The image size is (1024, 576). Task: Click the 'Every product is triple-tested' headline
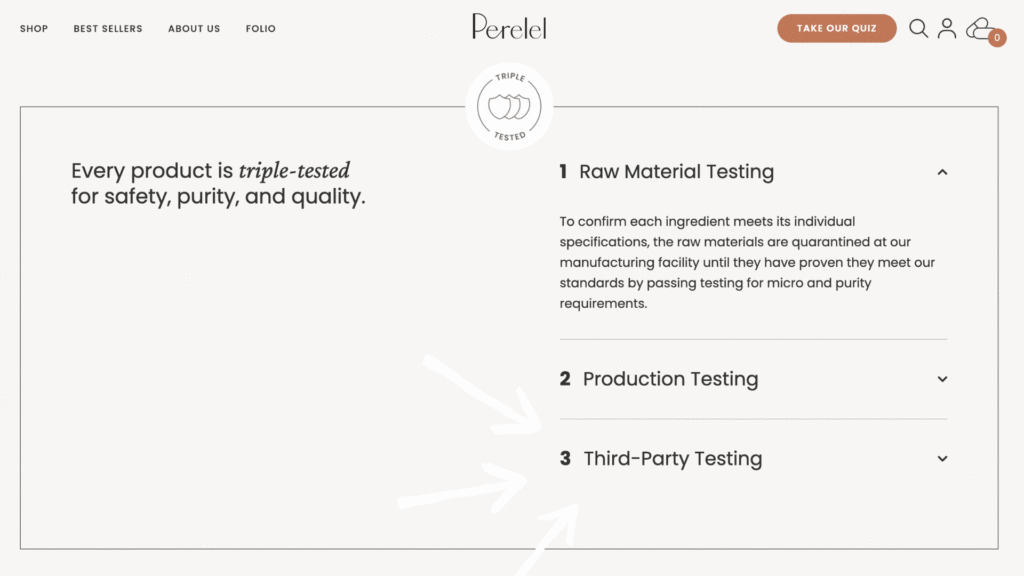pyautogui.click(x=218, y=183)
